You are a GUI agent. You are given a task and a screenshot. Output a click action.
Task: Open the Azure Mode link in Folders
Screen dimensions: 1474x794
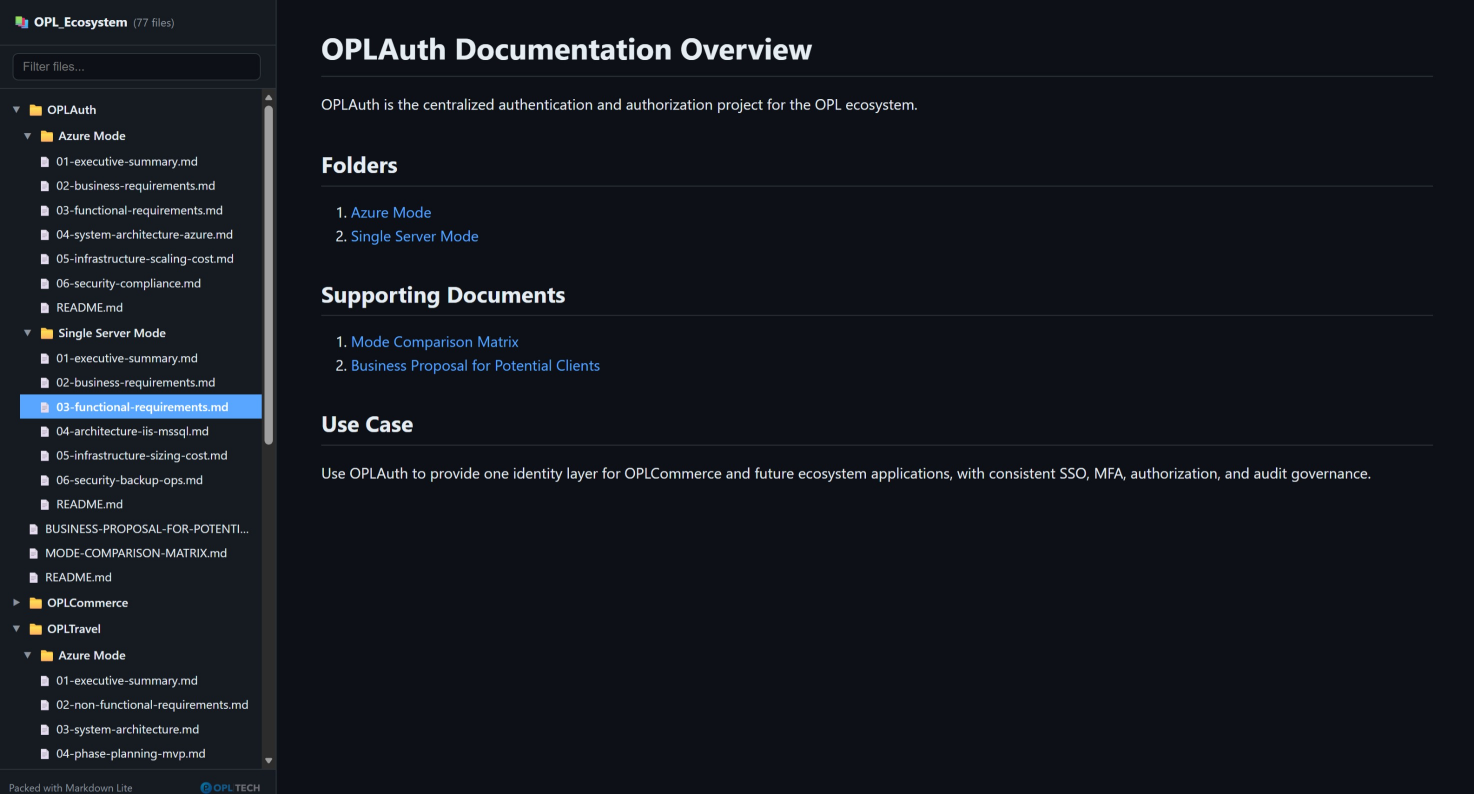click(391, 212)
